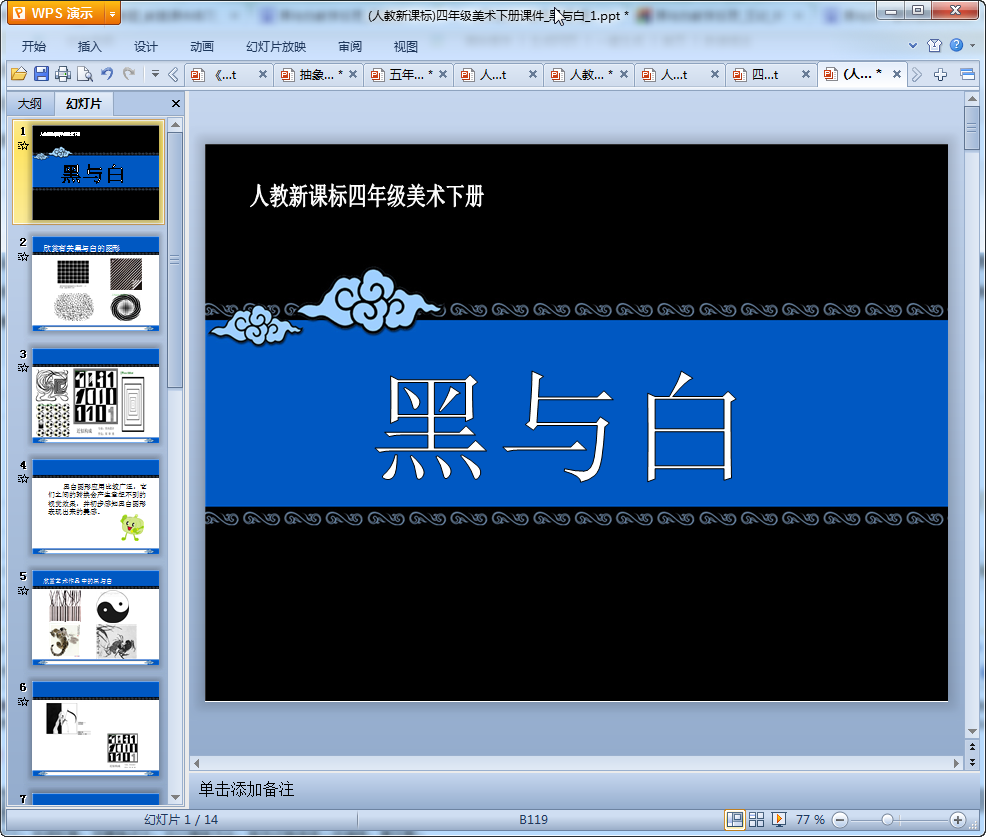
Task: Zoom in with the plus button
Action: [x=958, y=820]
